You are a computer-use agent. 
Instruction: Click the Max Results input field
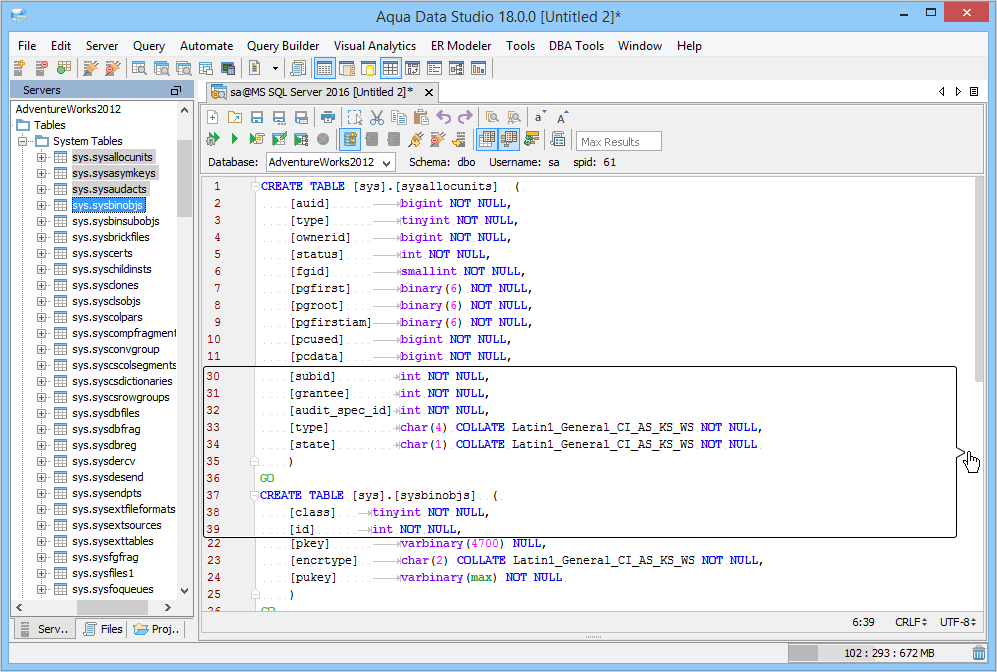click(x=619, y=142)
